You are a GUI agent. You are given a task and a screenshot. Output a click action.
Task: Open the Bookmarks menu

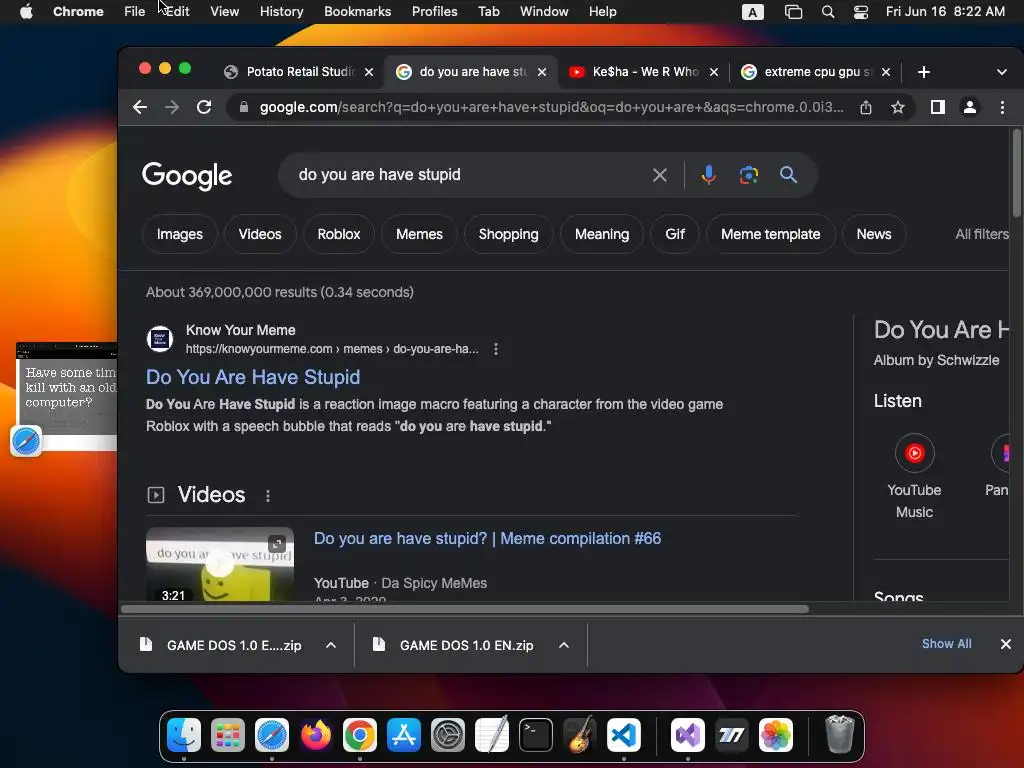[357, 12]
